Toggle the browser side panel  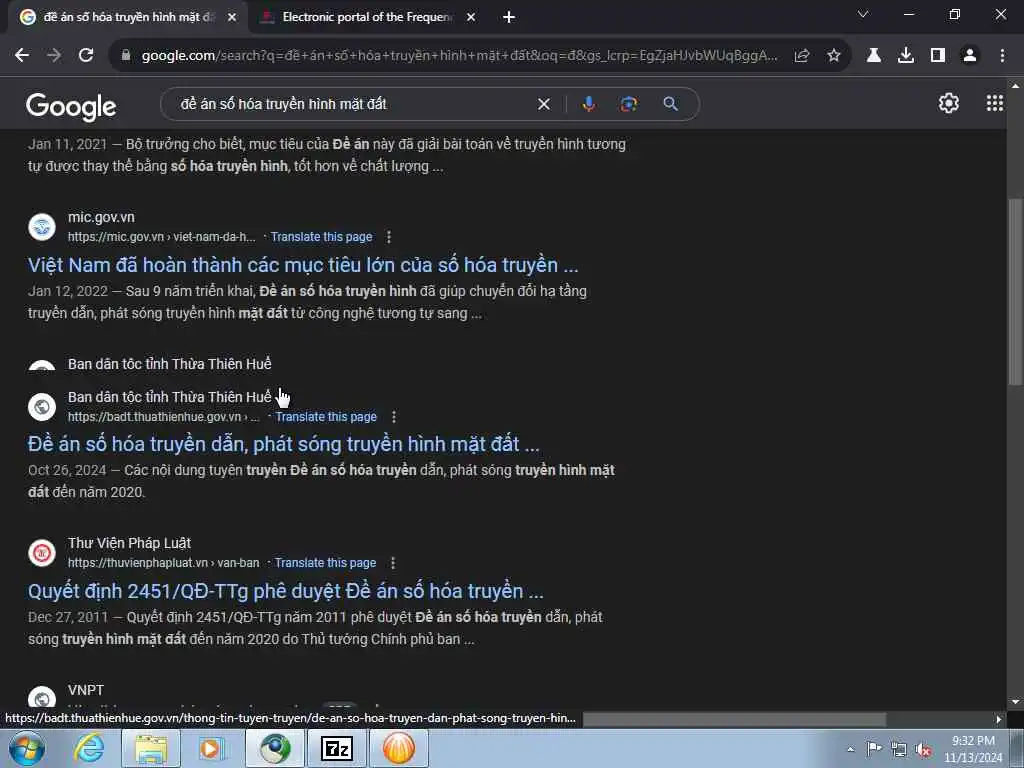pos(938,56)
